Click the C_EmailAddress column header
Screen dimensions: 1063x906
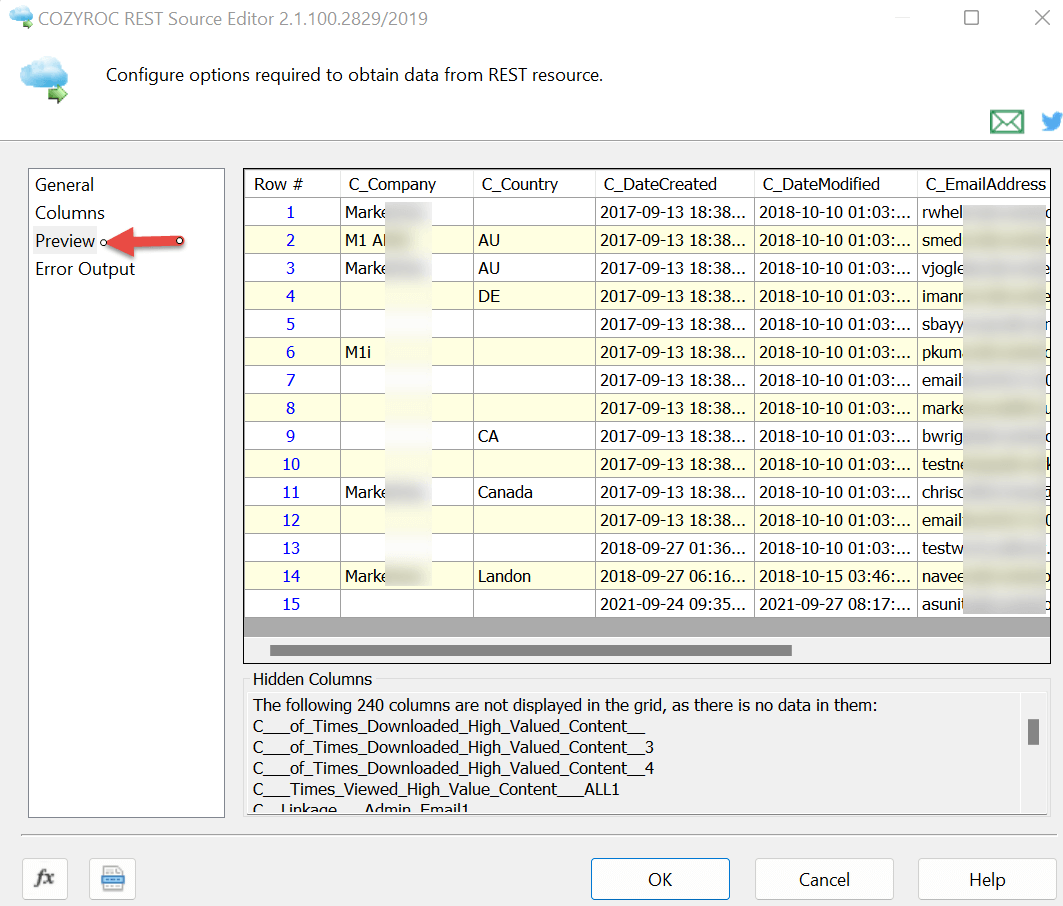[x=984, y=184]
